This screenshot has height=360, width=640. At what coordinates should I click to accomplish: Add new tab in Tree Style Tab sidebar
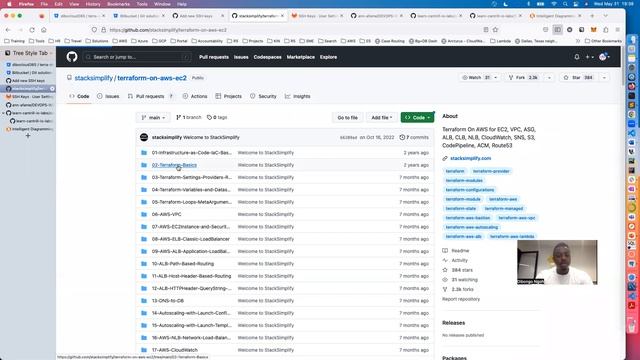tap(28, 136)
